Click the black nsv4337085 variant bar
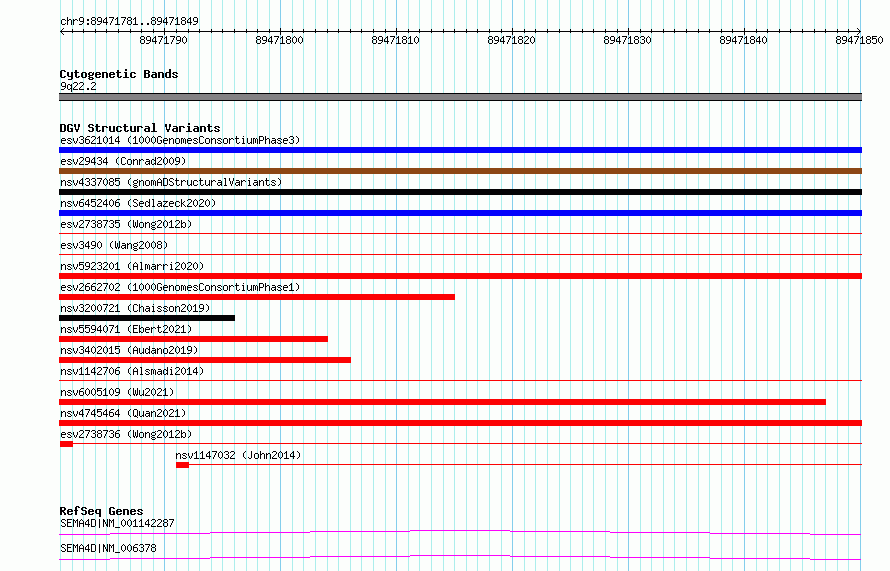 click(x=460, y=192)
